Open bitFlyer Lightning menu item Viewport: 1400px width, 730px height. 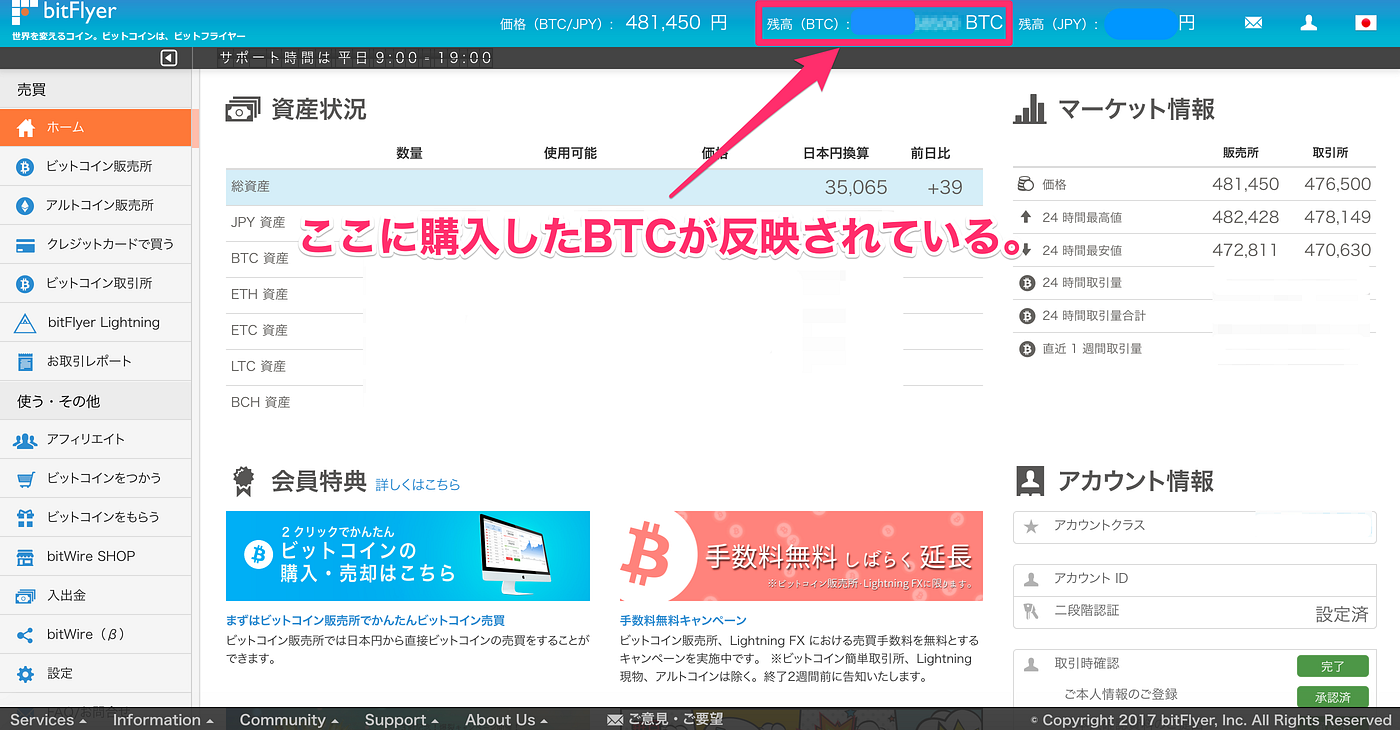[95, 322]
